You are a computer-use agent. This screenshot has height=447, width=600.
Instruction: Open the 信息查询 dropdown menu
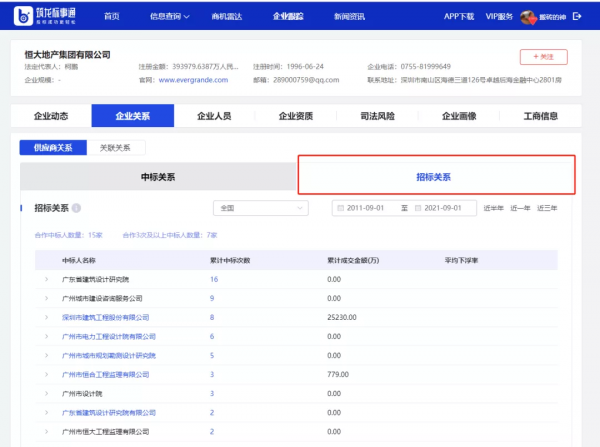click(170, 16)
